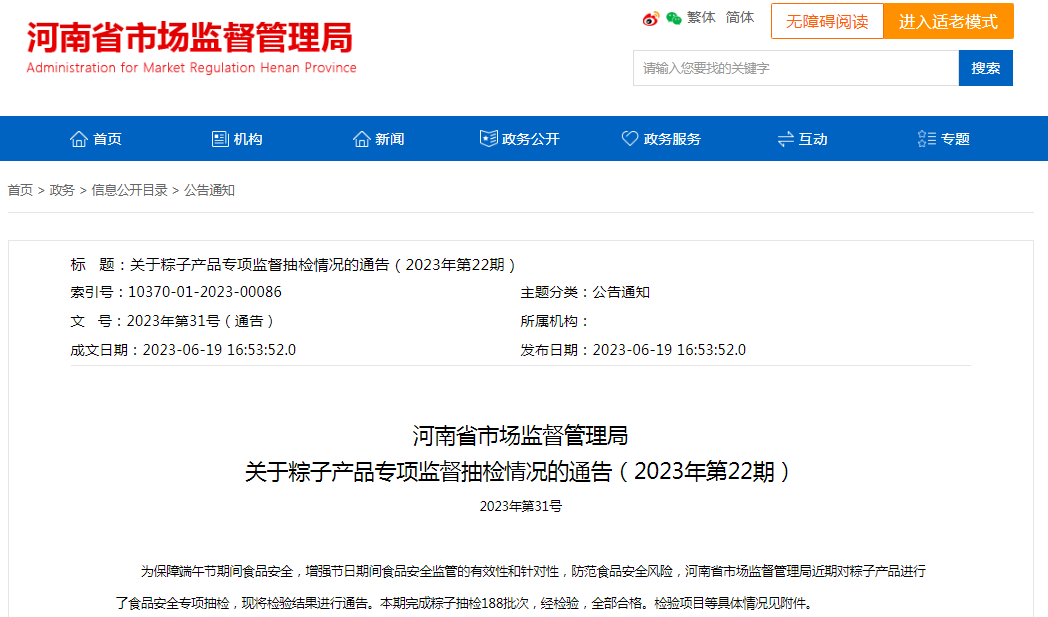Click the Weibo icon in header
The height and width of the screenshot is (617, 1048).
(x=651, y=18)
